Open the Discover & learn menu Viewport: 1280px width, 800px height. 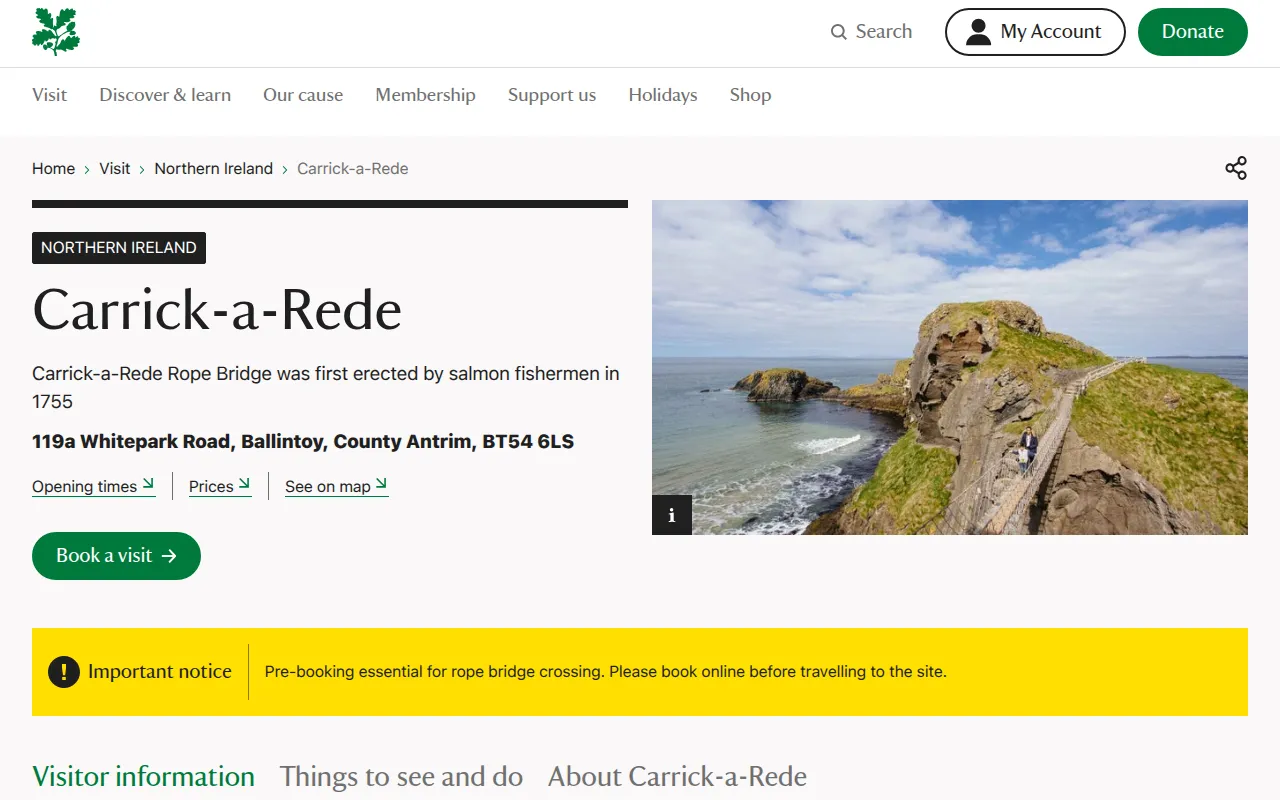pyautogui.click(x=165, y=95)
